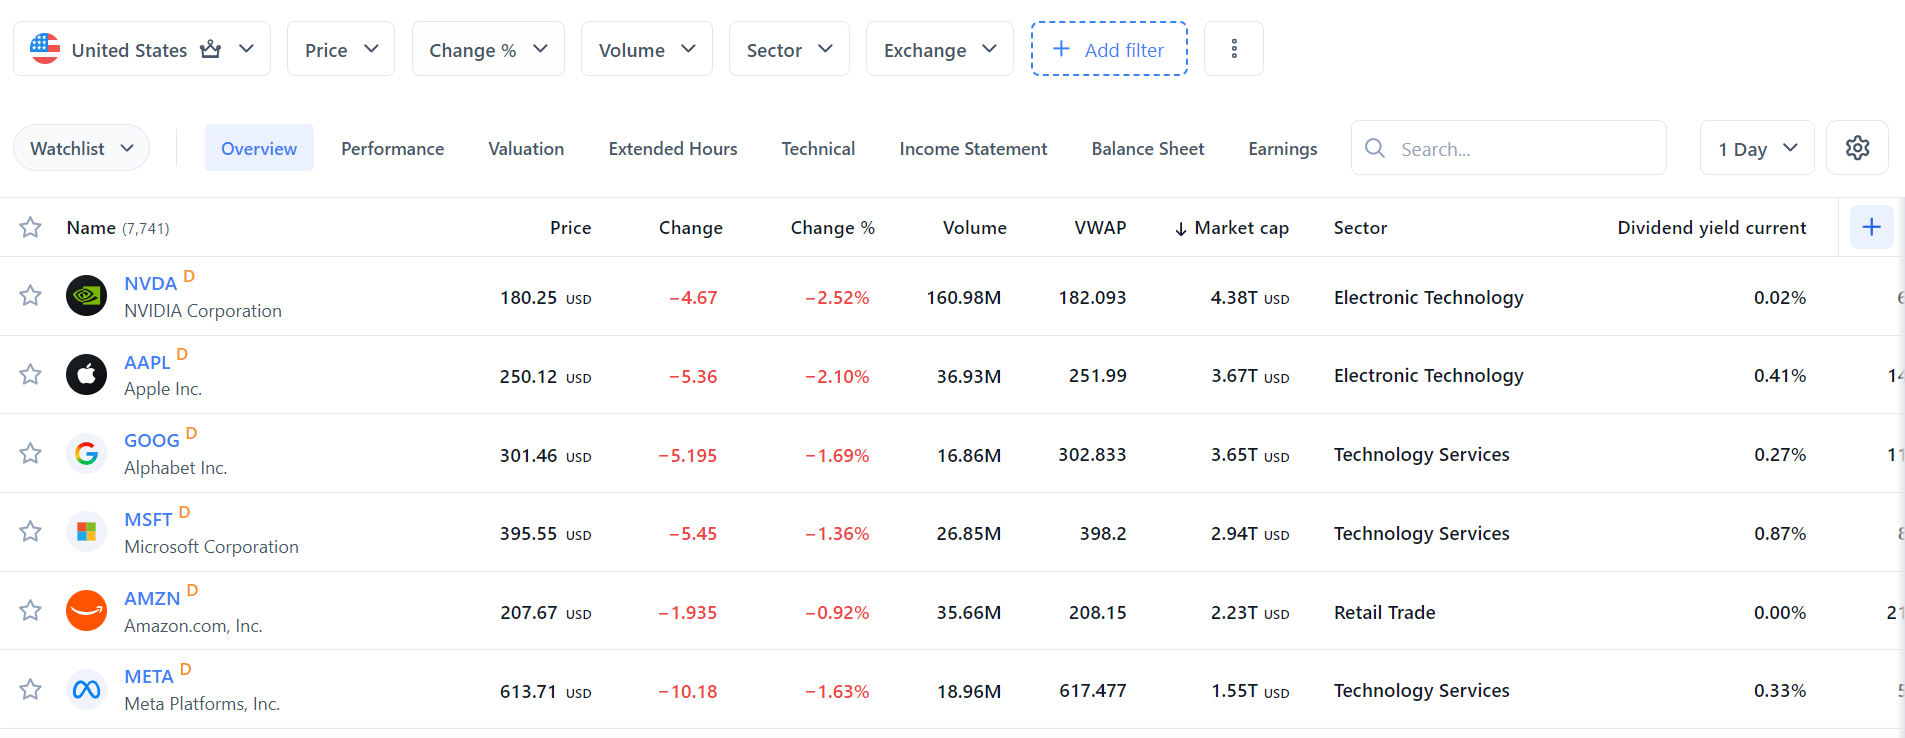
Task: Open the three-dot more options menu
Action: click(1234, 49)
